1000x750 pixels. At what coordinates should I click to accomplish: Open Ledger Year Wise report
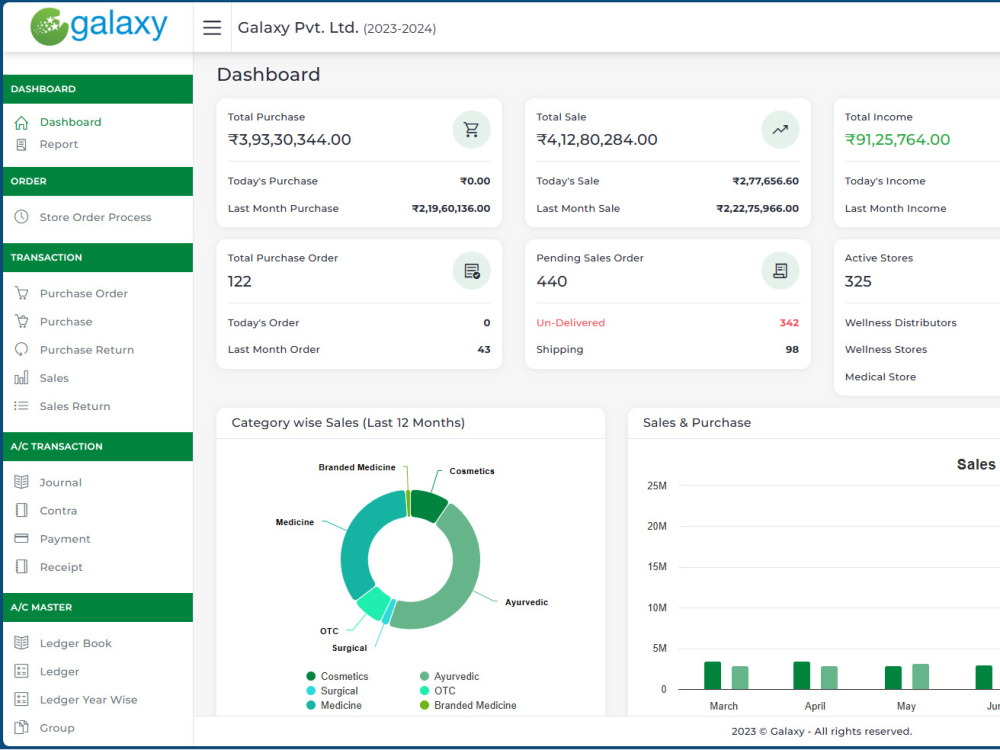pos(88,700)
